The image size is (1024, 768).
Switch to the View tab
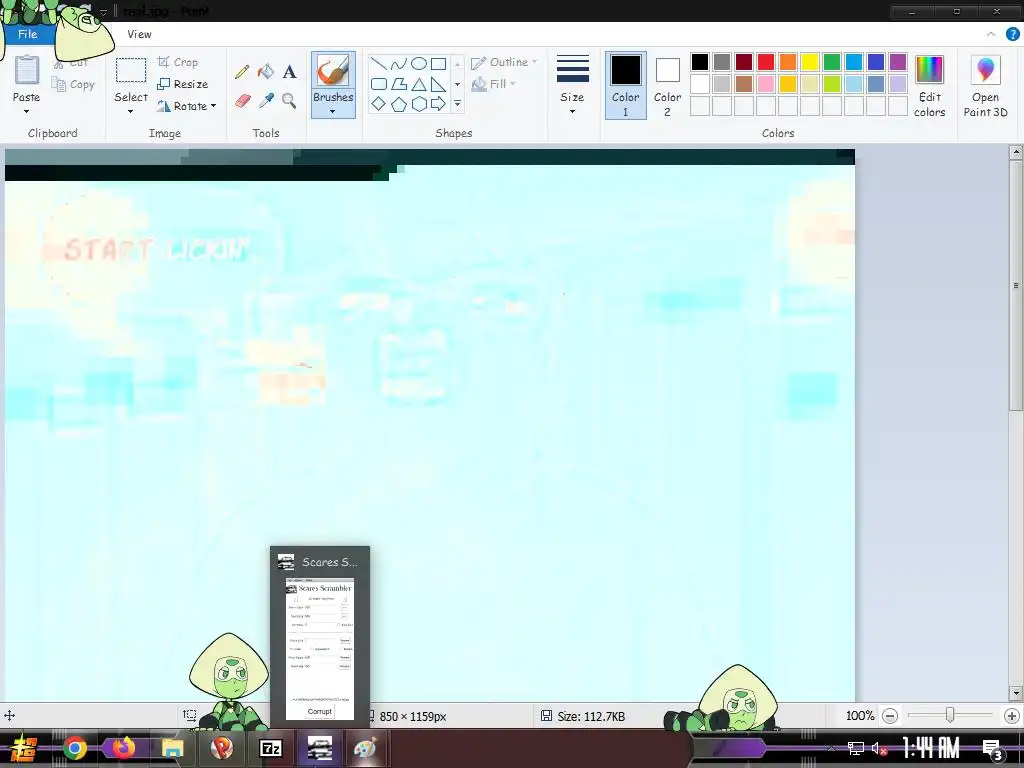[139, 34]
